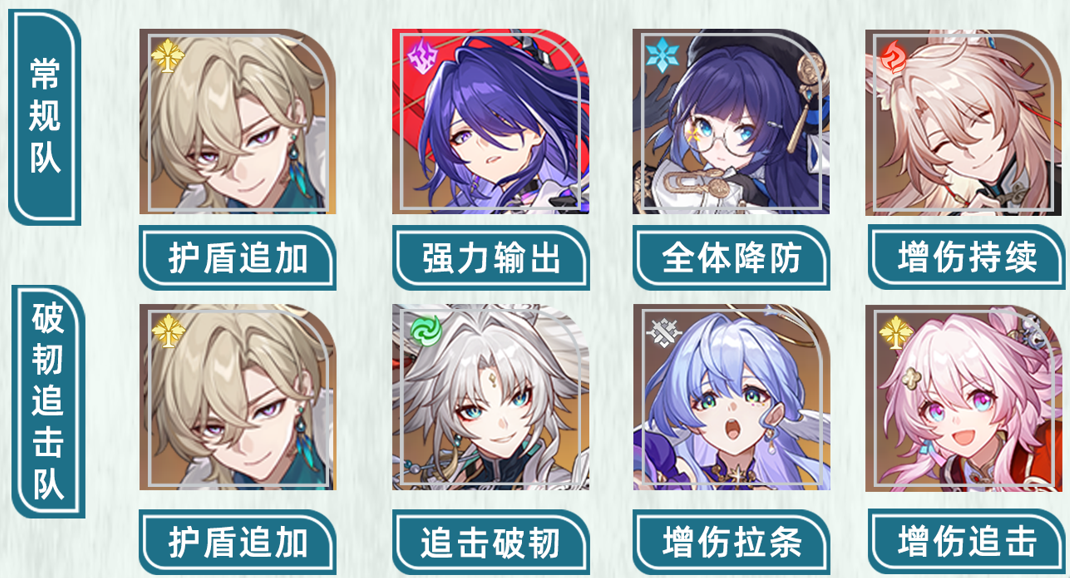The height and width of the screenshot is (578, 1070).
Task: Open the purple-haired Acheron character portrait
Action: tap(491, 121)
